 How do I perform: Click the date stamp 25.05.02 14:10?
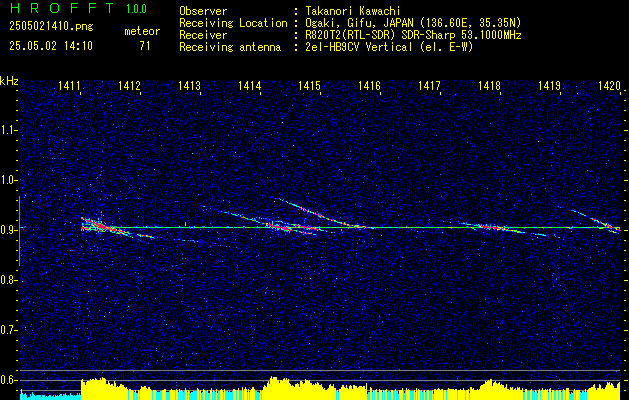click(x=51, y=46)
